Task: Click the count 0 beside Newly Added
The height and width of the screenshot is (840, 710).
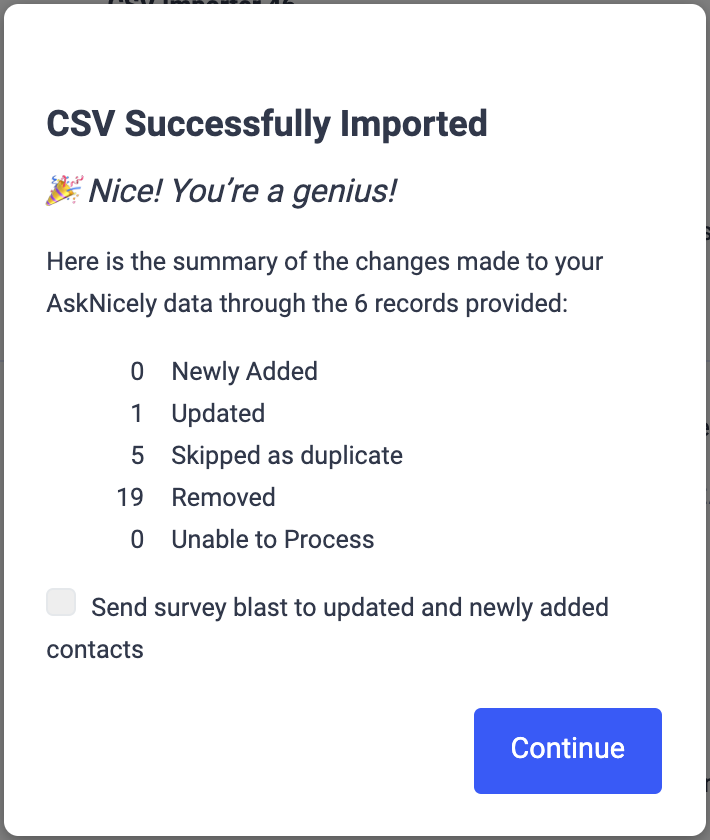Action: 137,372
